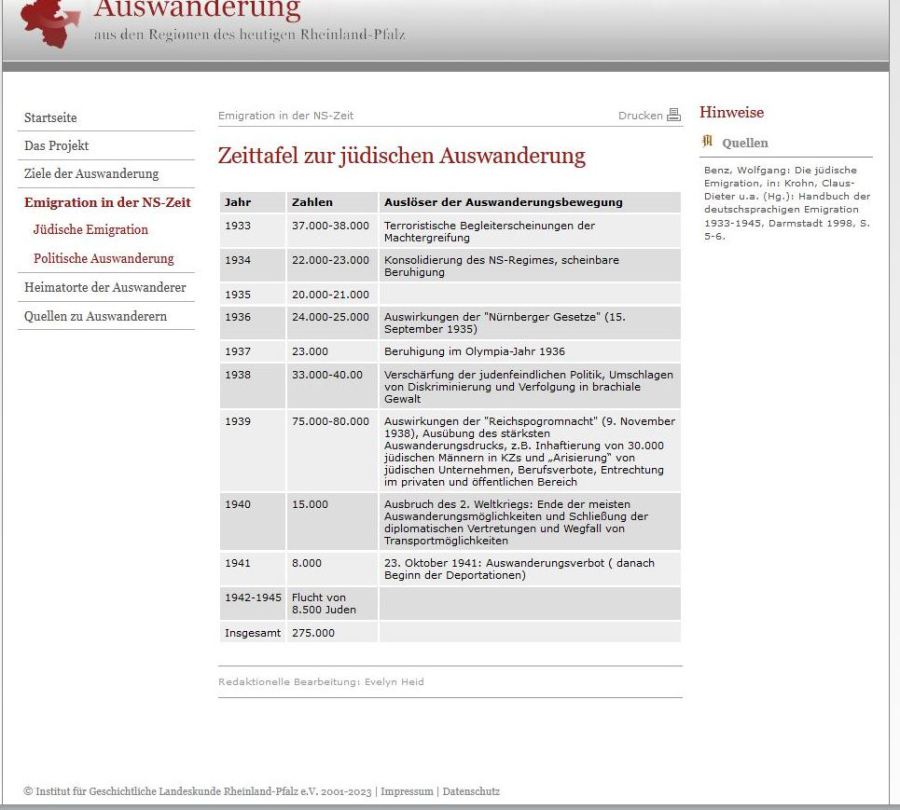Select Emigration in der NS-Zeit sidebar section
900x810 pixels.
(x=107, y=202)
